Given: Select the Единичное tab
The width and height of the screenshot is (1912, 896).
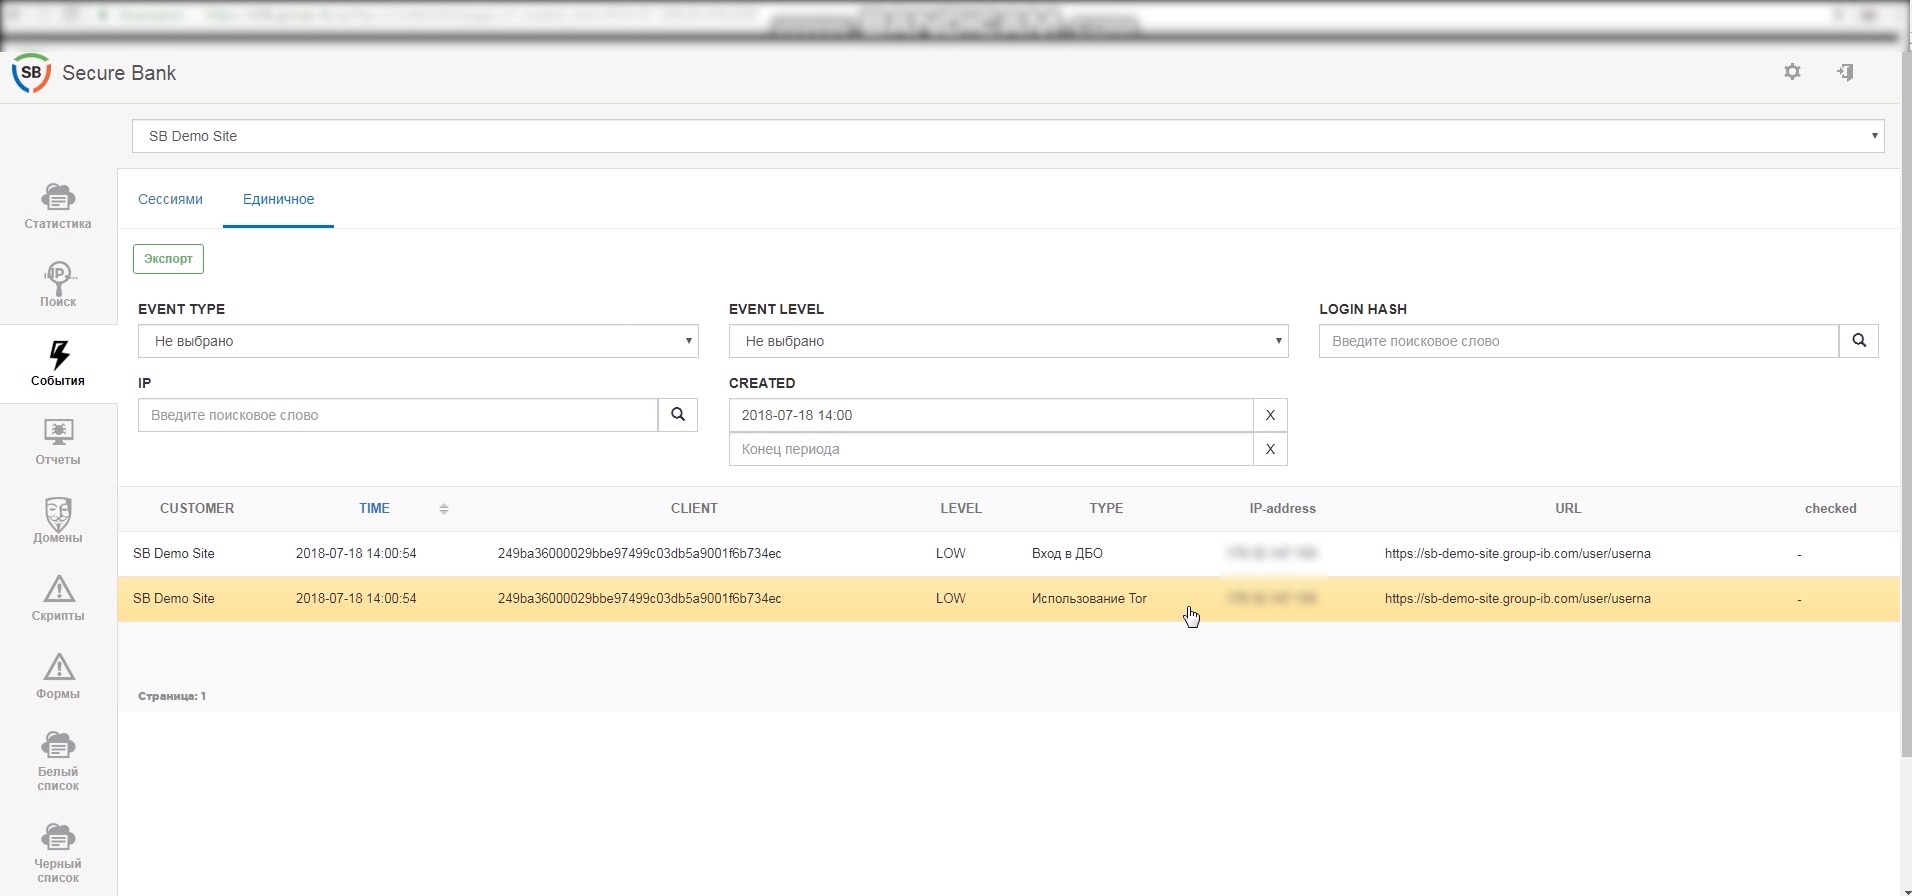Looking at the screenshot, I should [x=278, y=199].
